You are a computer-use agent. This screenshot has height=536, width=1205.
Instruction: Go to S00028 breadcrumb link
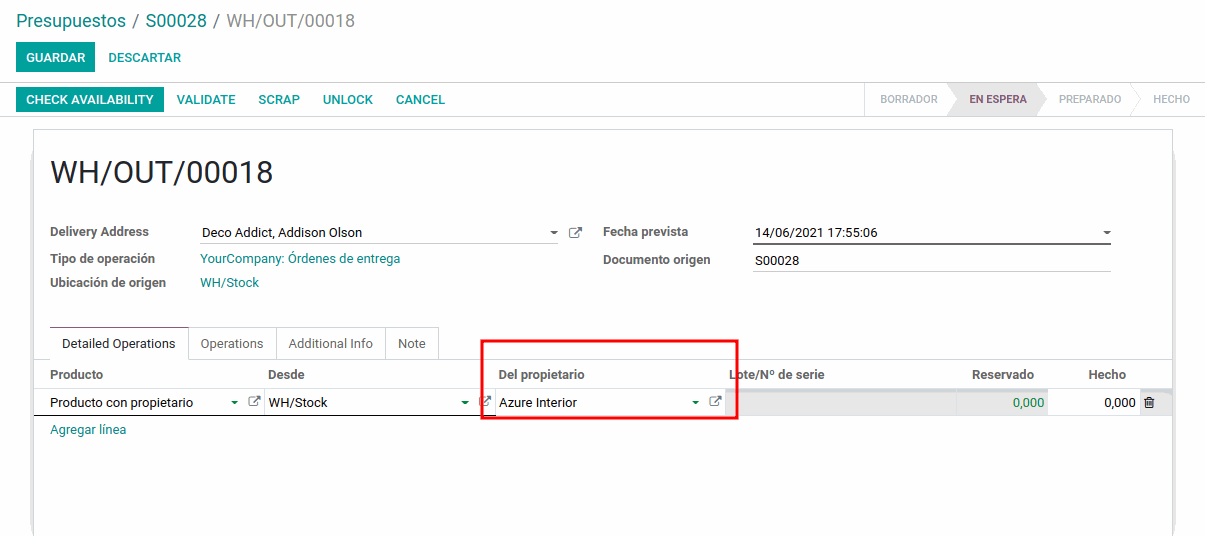point(176,20)
